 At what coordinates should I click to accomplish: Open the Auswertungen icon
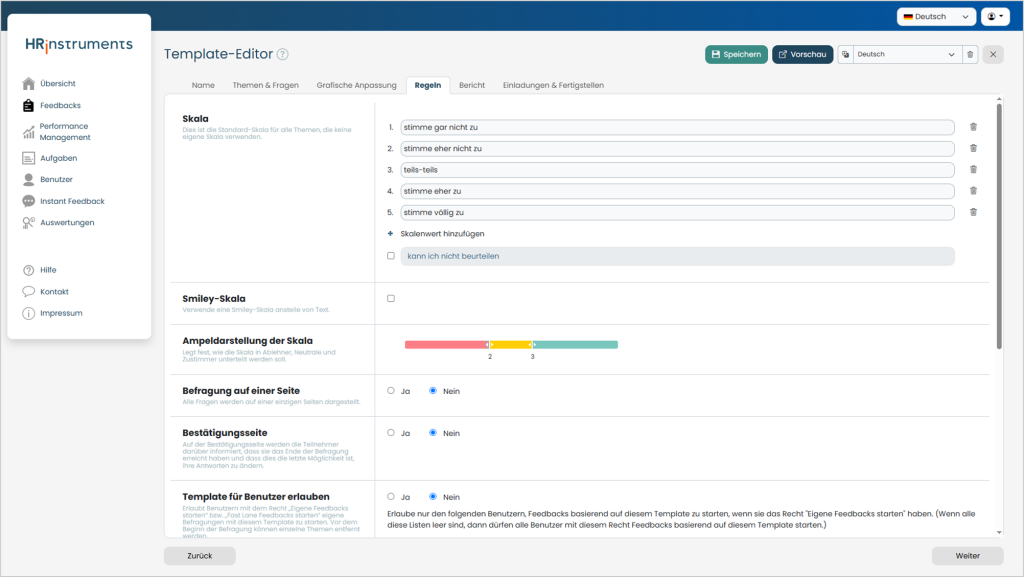pyautogui.click(x=28, y=223)
